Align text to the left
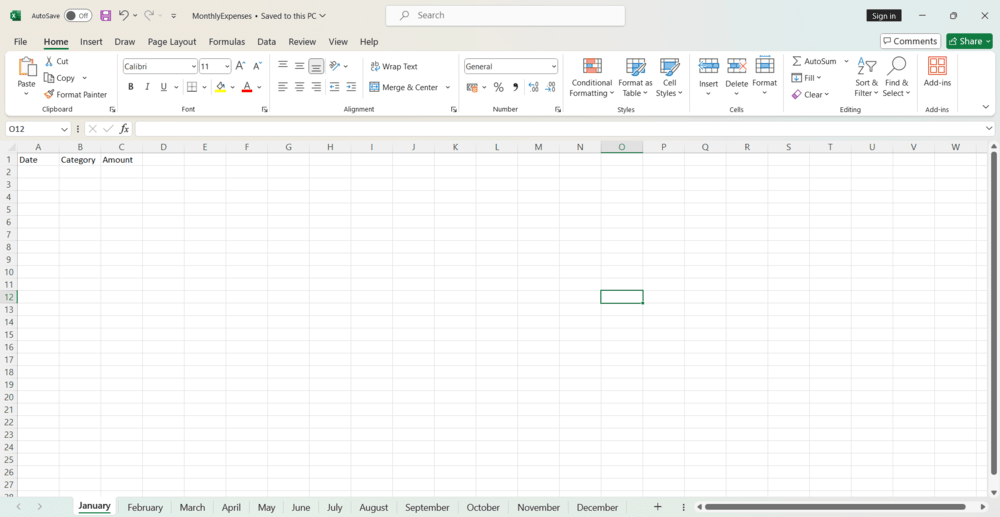The width and height of the screenshot is (1000, 517). pyautogui.click(x=283, y=87)
